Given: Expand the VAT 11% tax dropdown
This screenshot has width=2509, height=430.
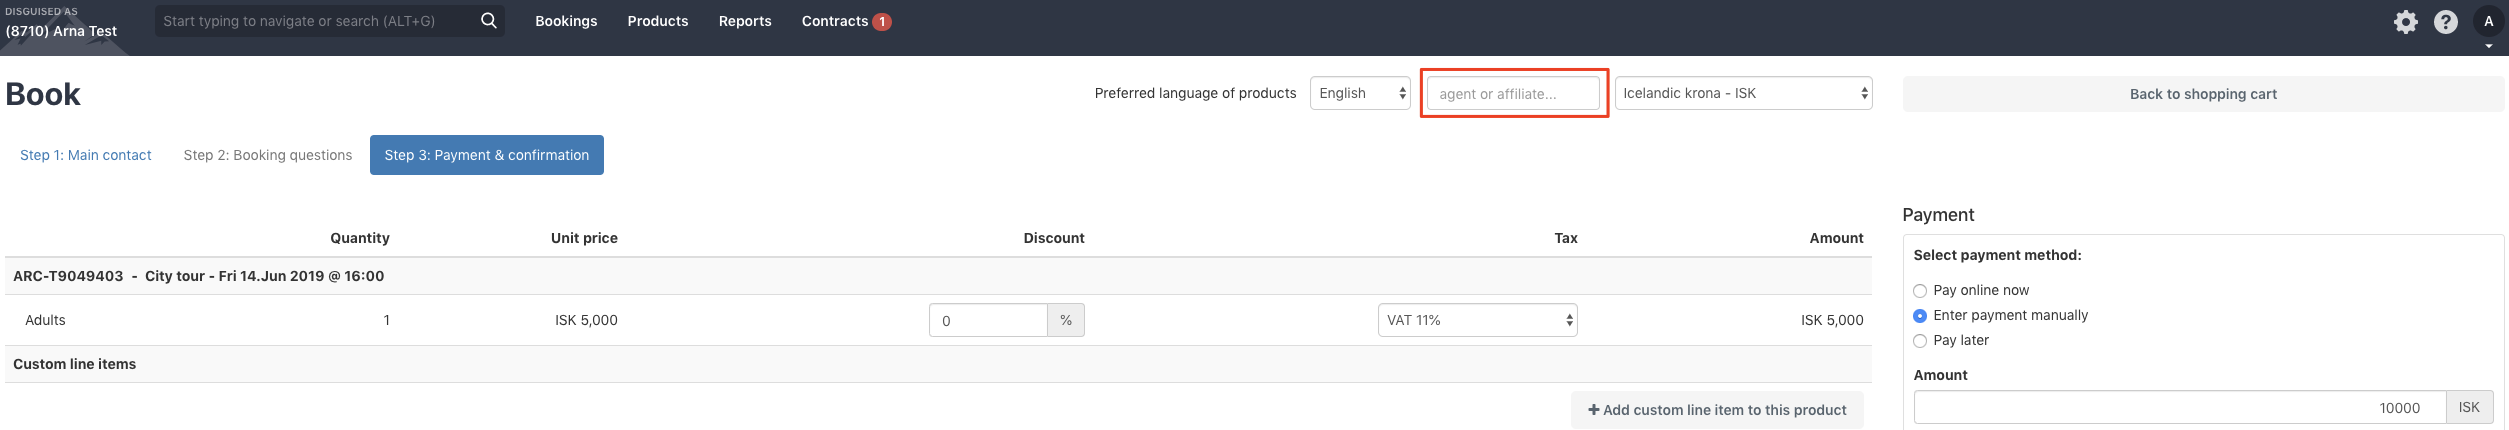Looking at the screenshot, I should pos(1477,320).
